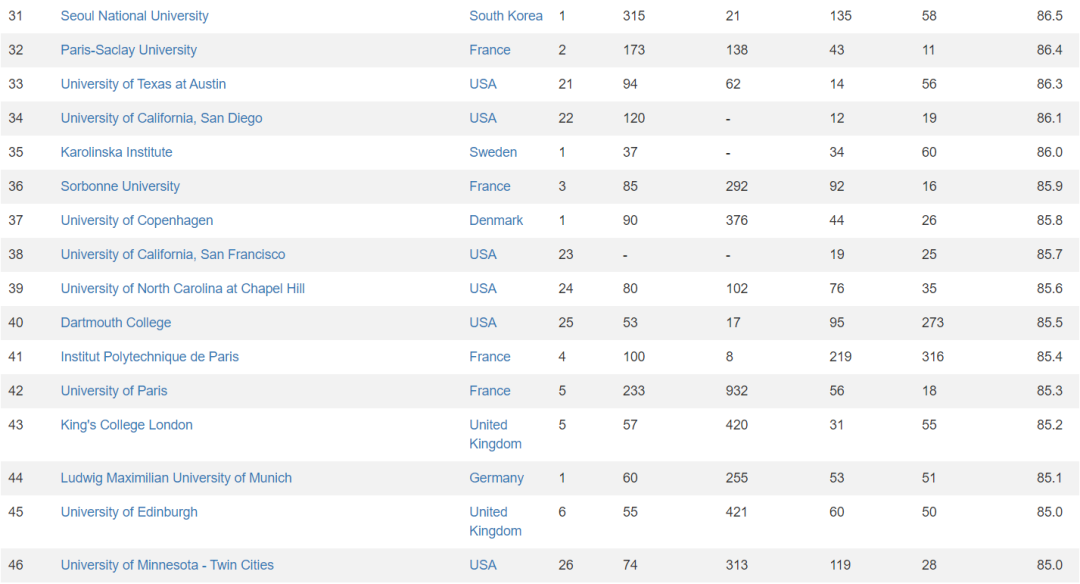Open the Karolinska Institute page

(116, 152)
